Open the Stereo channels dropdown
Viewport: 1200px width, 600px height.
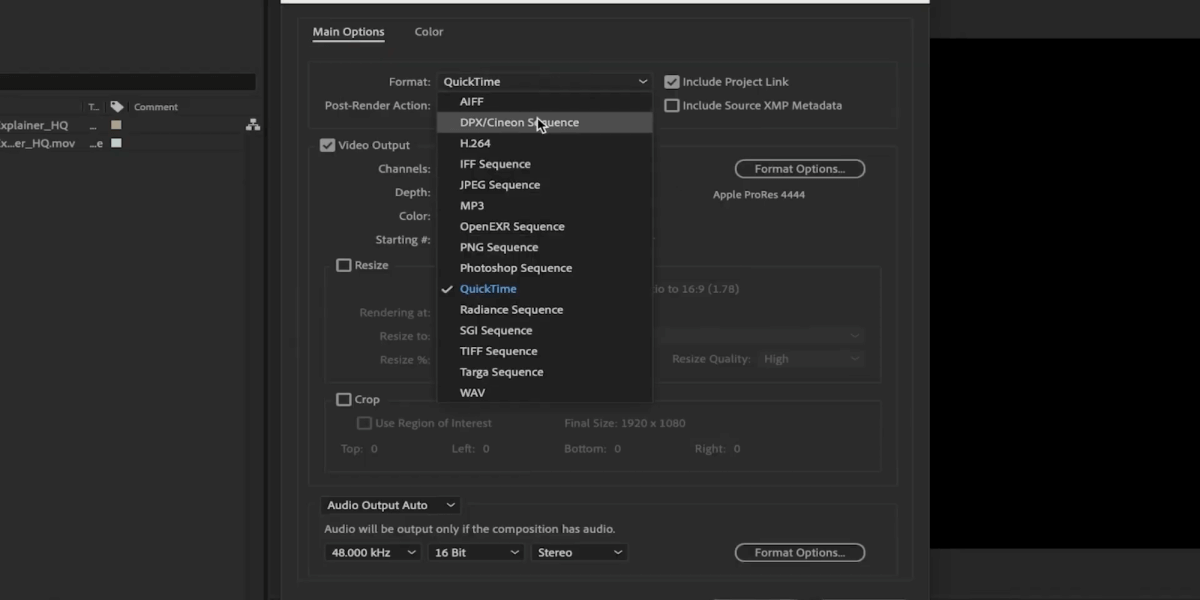[x=580, y=552]
